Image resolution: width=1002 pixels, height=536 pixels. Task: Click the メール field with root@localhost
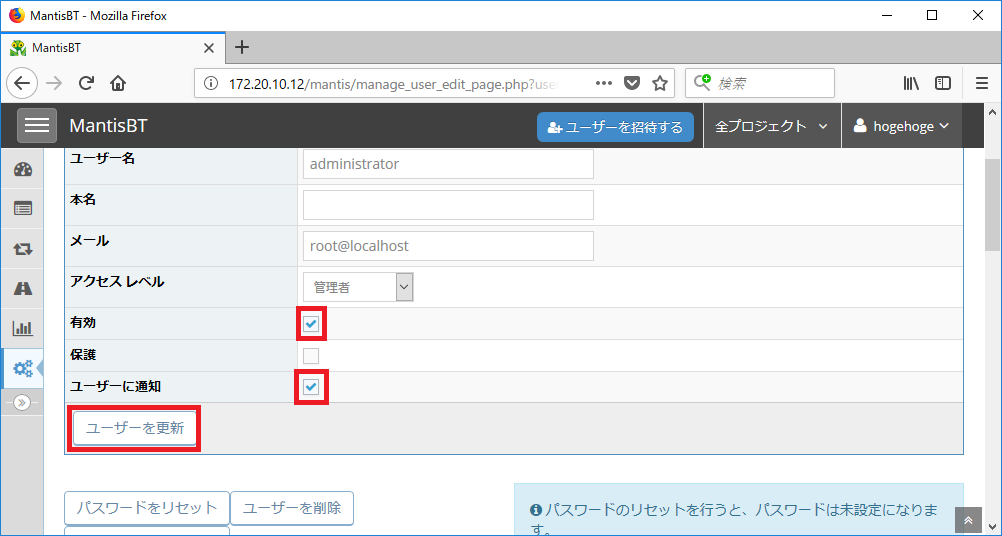448,246
